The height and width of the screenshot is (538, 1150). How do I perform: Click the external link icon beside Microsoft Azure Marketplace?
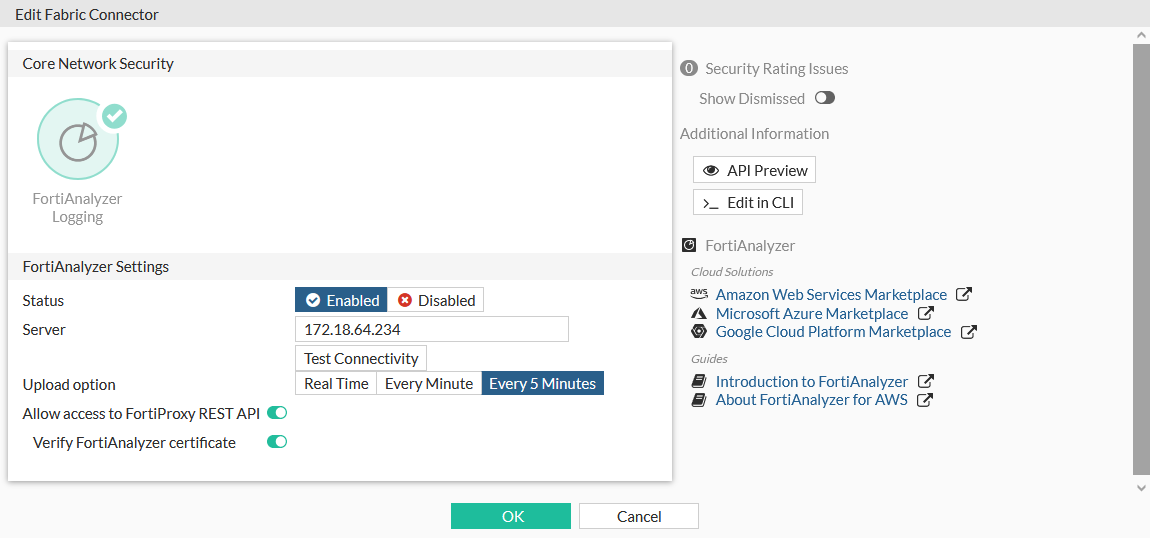tap(926, 314)
